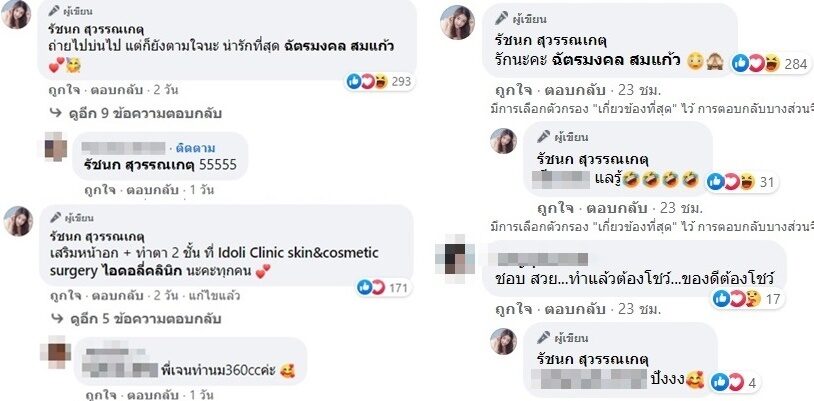
Task: Open reactions with count 4
Action: tap(734, 383)
